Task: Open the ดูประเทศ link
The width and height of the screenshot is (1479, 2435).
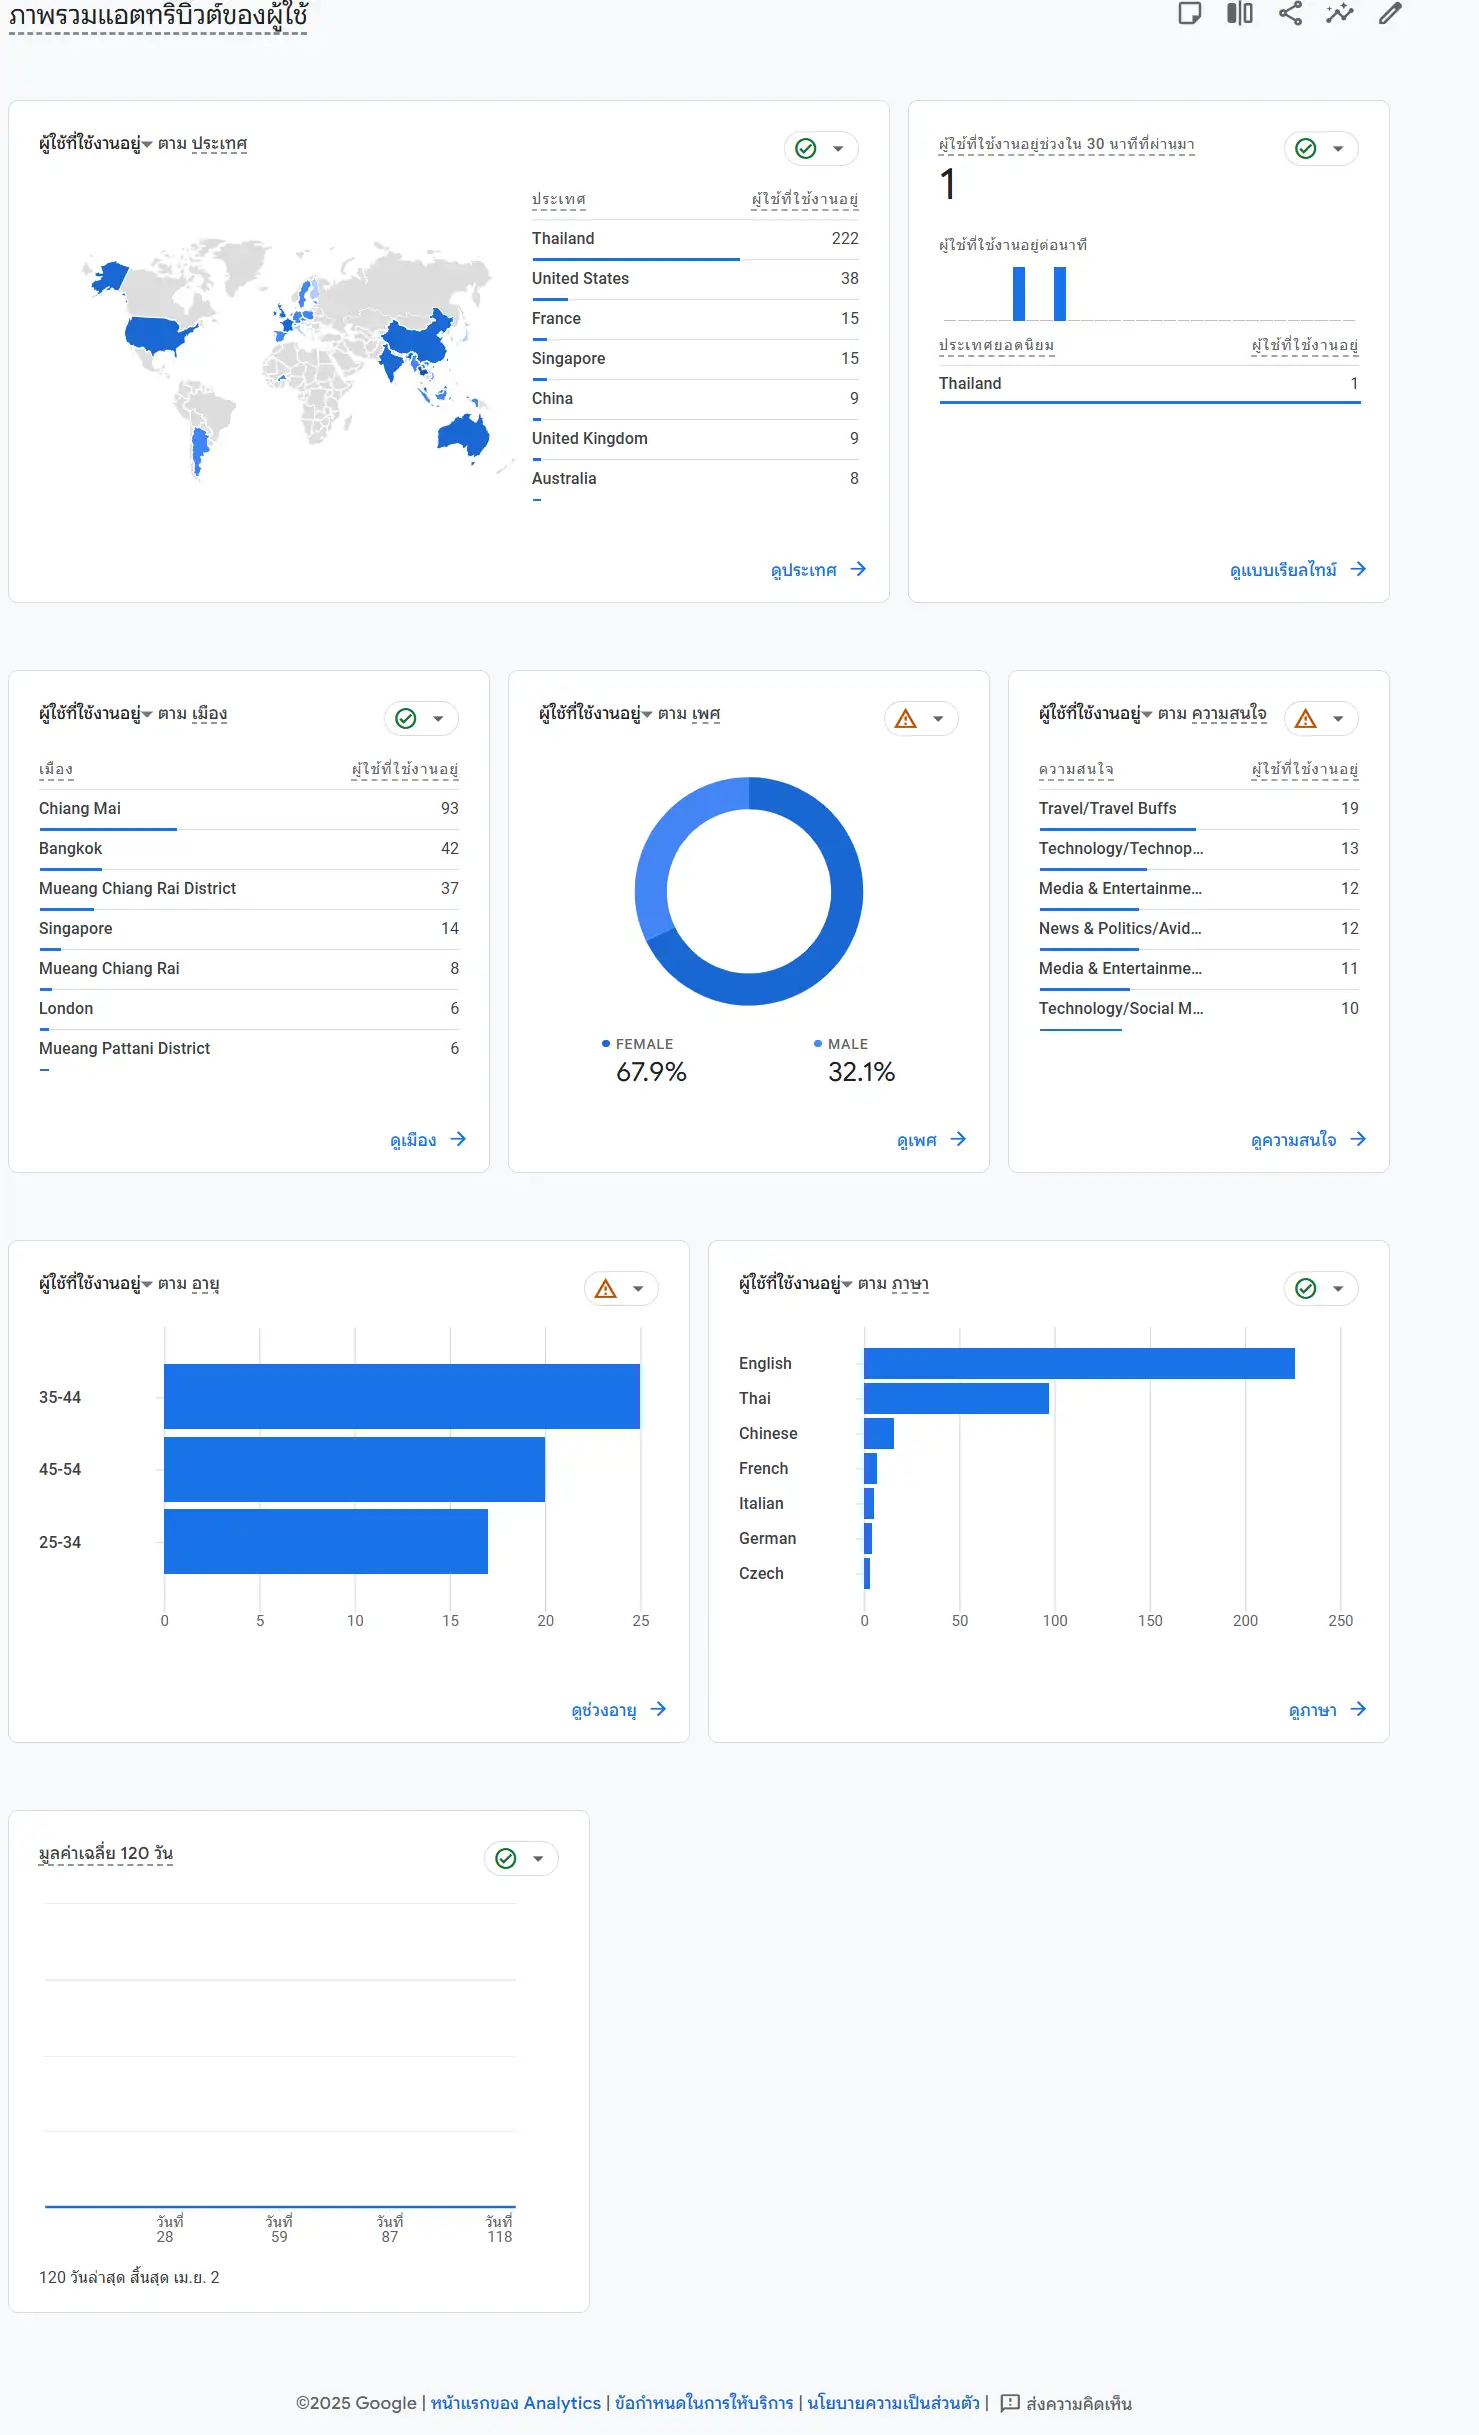Action: [x=818, y=570]
